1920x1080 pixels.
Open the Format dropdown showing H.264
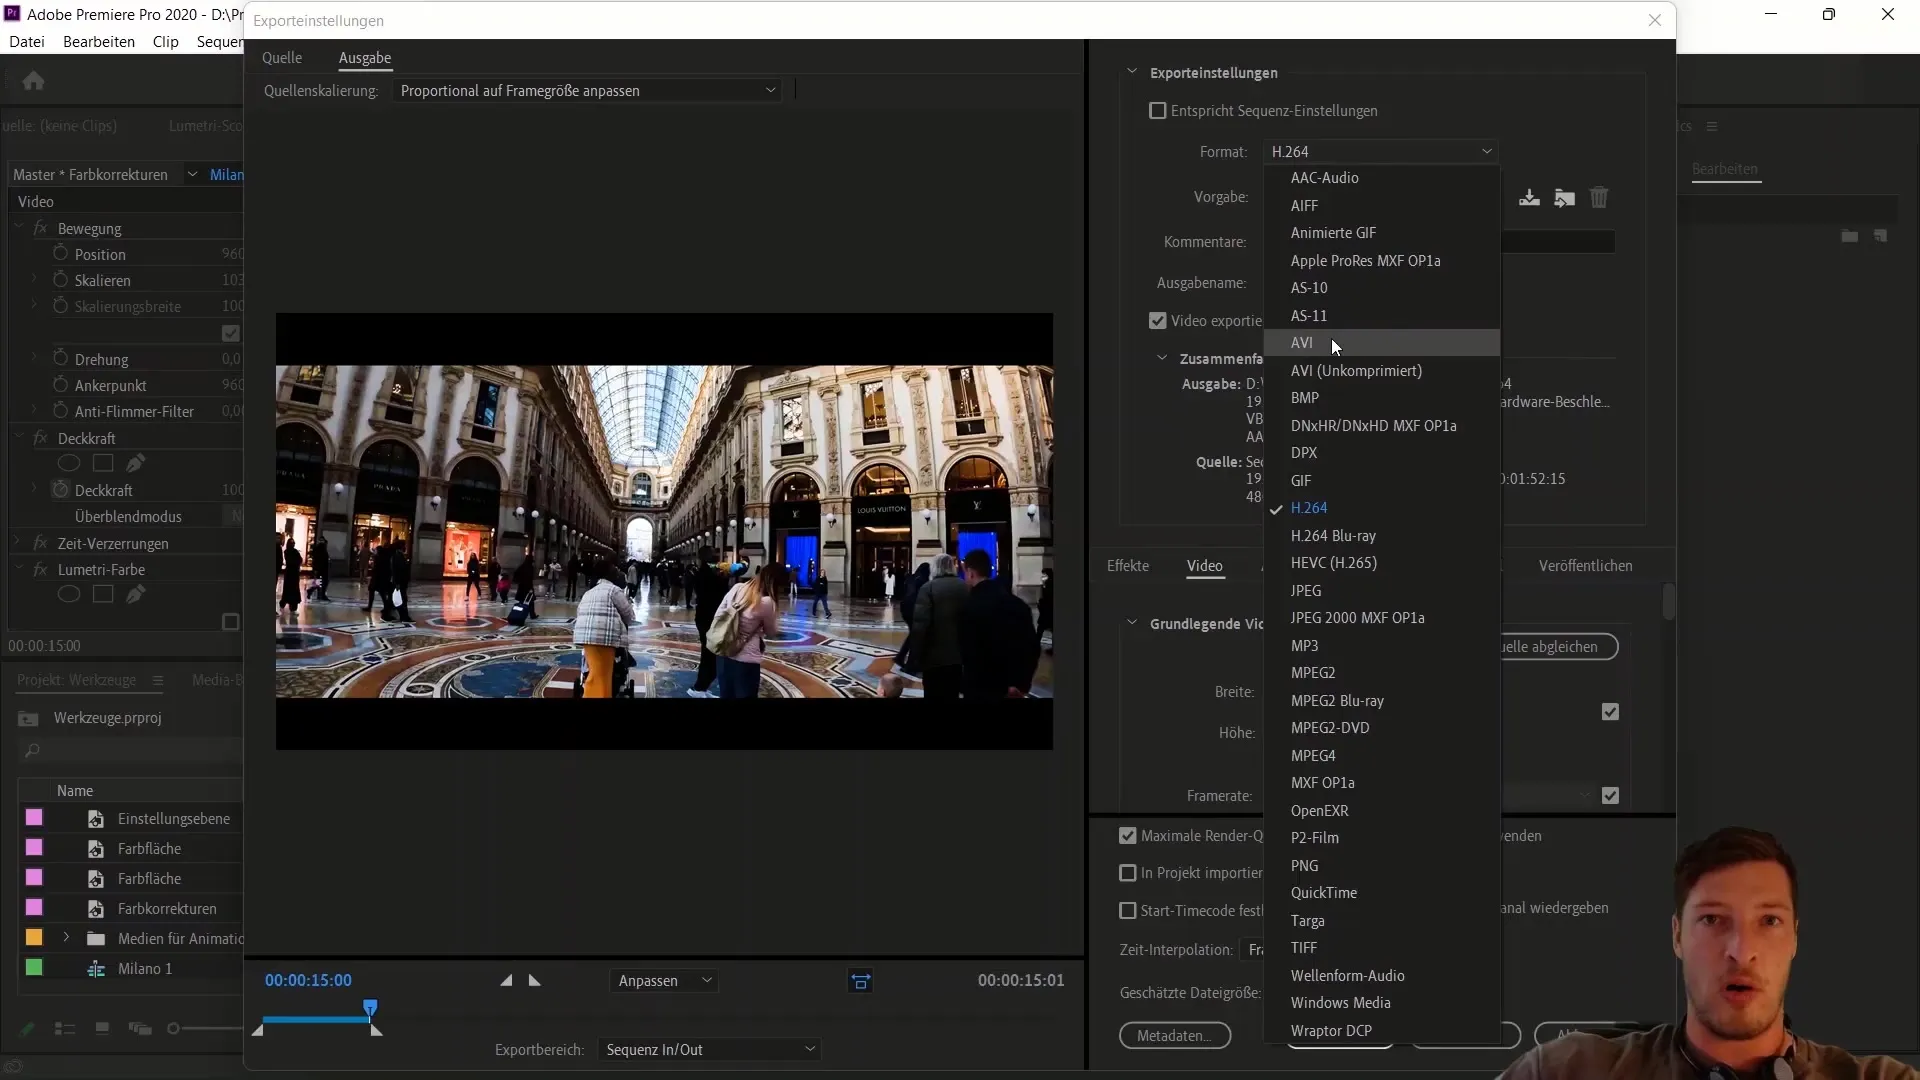tap(1380, 152)
